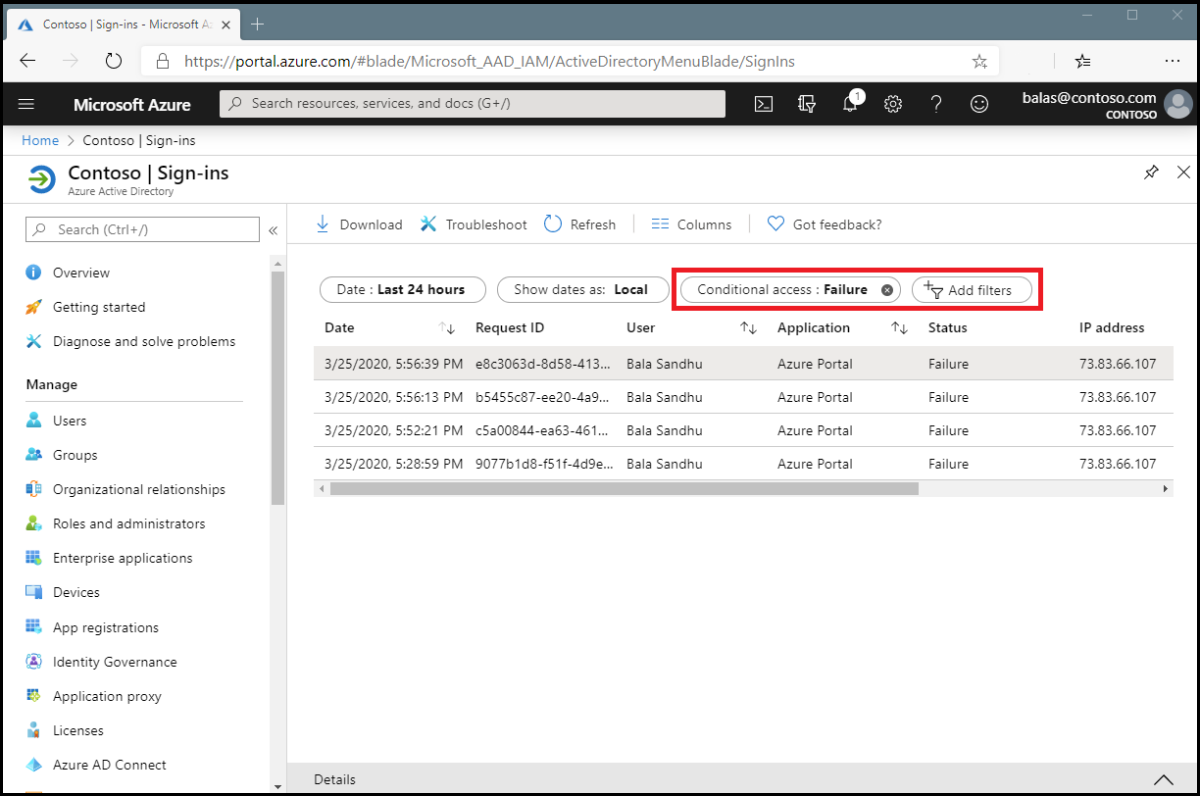Image resolution: width=1200 pixels, height=796 pixels.
Task: Toggle Date column sort order
Action: pos(447,327)
